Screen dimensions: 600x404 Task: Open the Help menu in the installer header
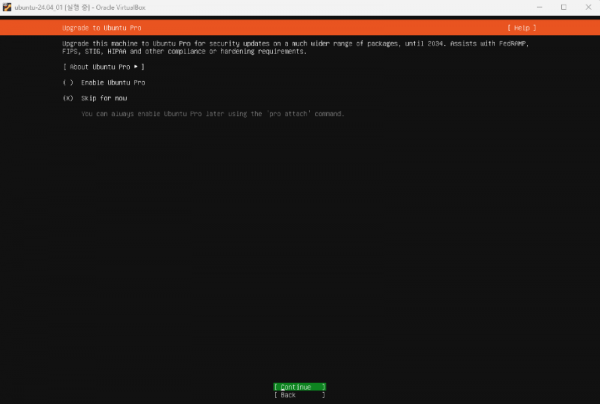pyautogui.click(x=522, y=28)
